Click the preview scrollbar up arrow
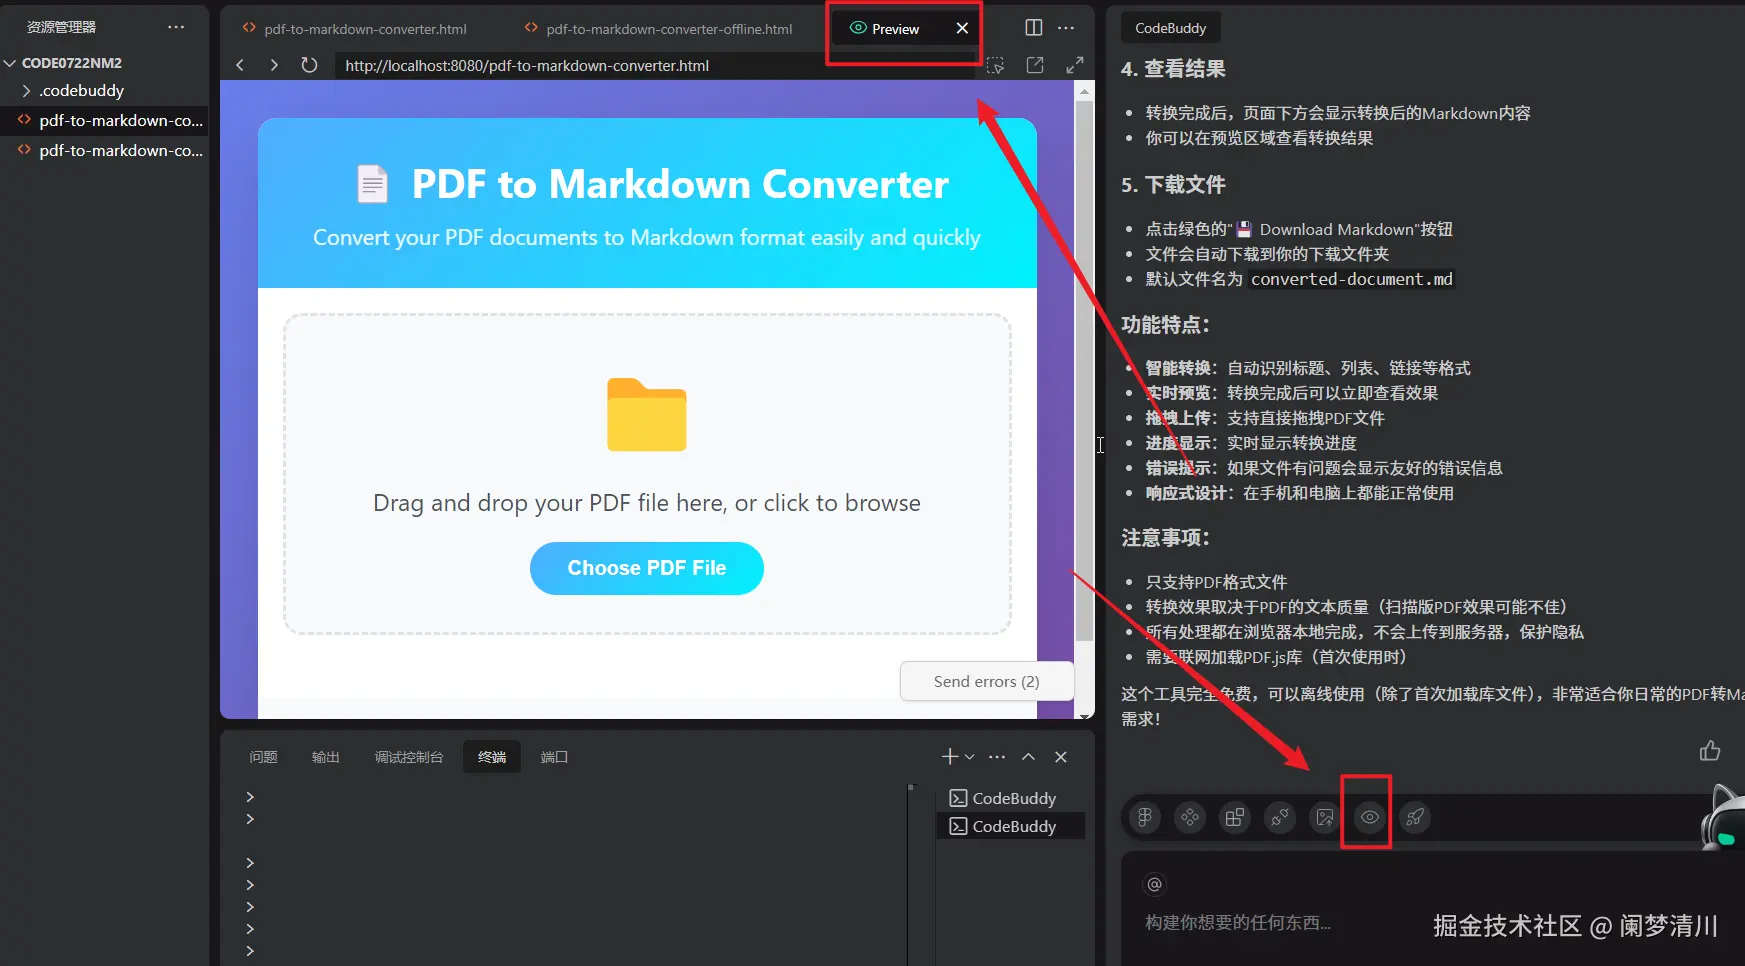The width and height of the screenshot is (1745, 966). (x=1084, y=91)
